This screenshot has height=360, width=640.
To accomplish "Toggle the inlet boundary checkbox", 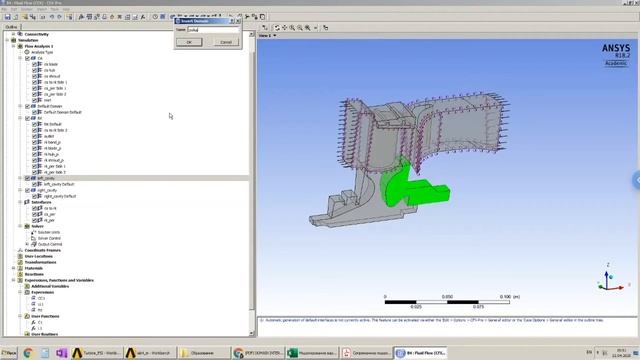I will [x=35, y=100].
